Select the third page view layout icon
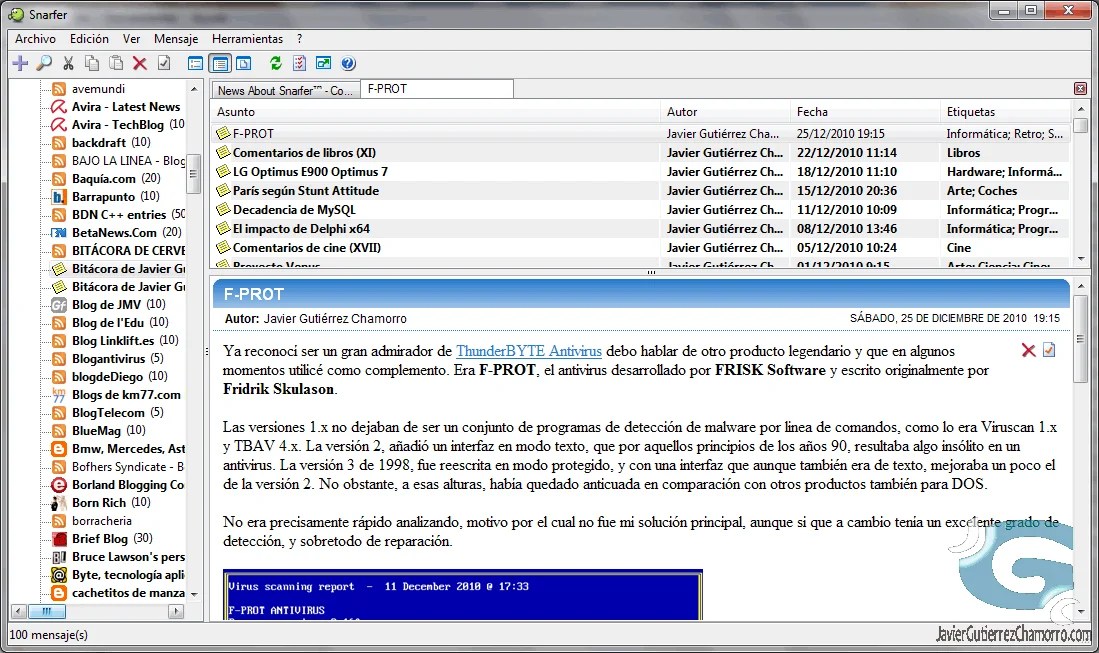This screenshot has width=1099, height=653. 243,64
